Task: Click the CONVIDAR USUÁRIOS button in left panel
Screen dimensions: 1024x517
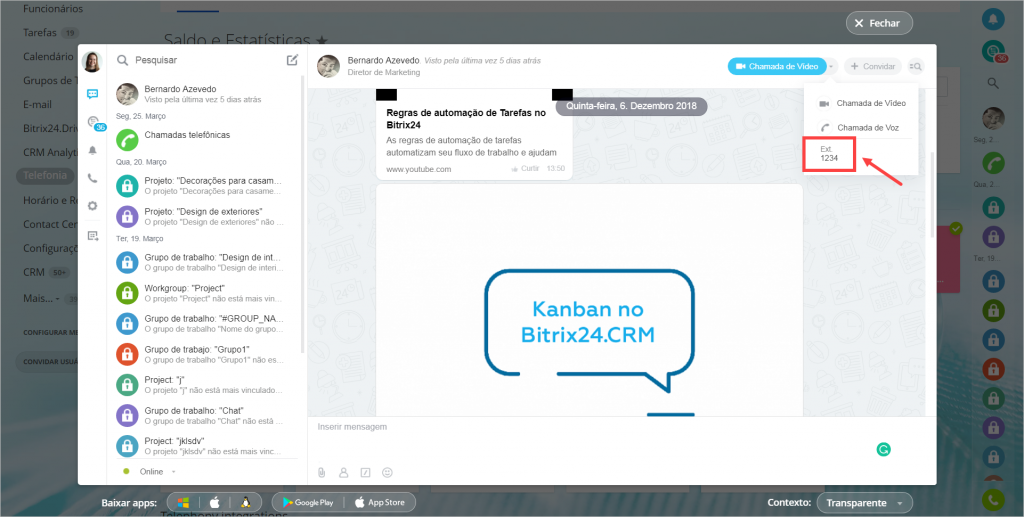Action: pos(47,362)
